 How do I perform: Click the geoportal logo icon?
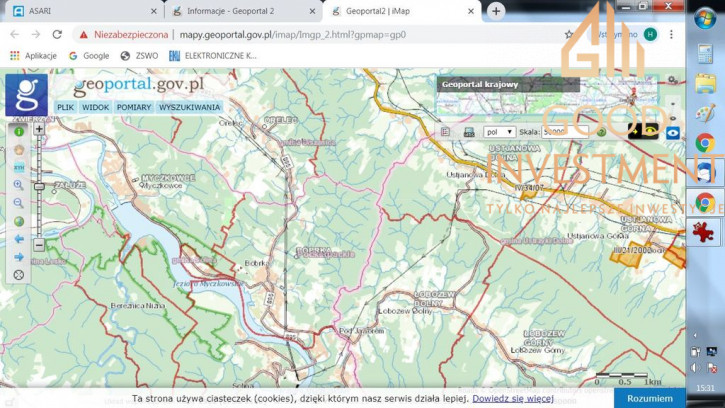(x=26, y=95)
